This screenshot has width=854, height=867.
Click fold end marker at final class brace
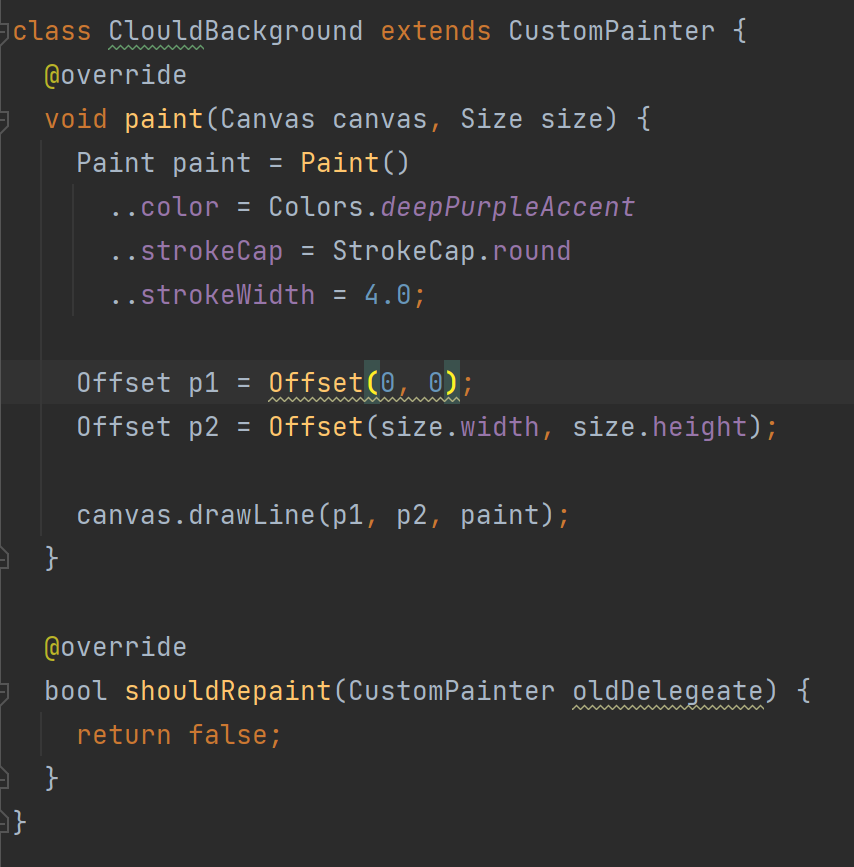tap(3, 823)
